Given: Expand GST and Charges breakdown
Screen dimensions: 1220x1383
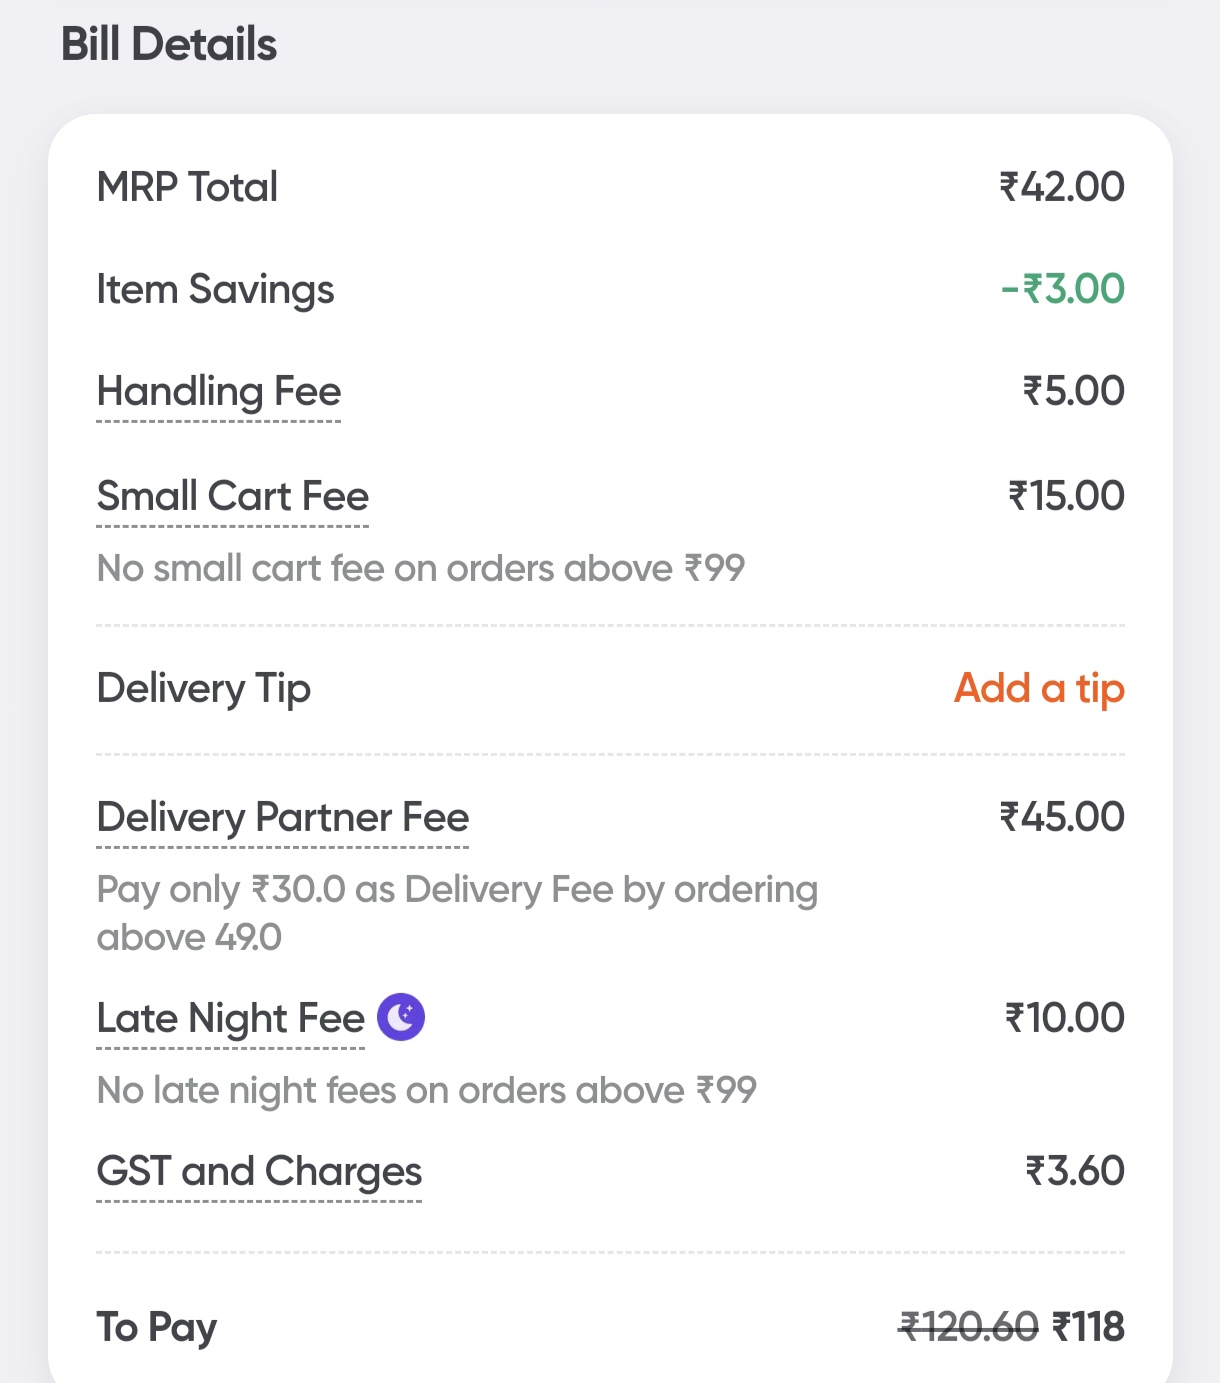Looking at the screenshot, I should tap(259, 1172).
